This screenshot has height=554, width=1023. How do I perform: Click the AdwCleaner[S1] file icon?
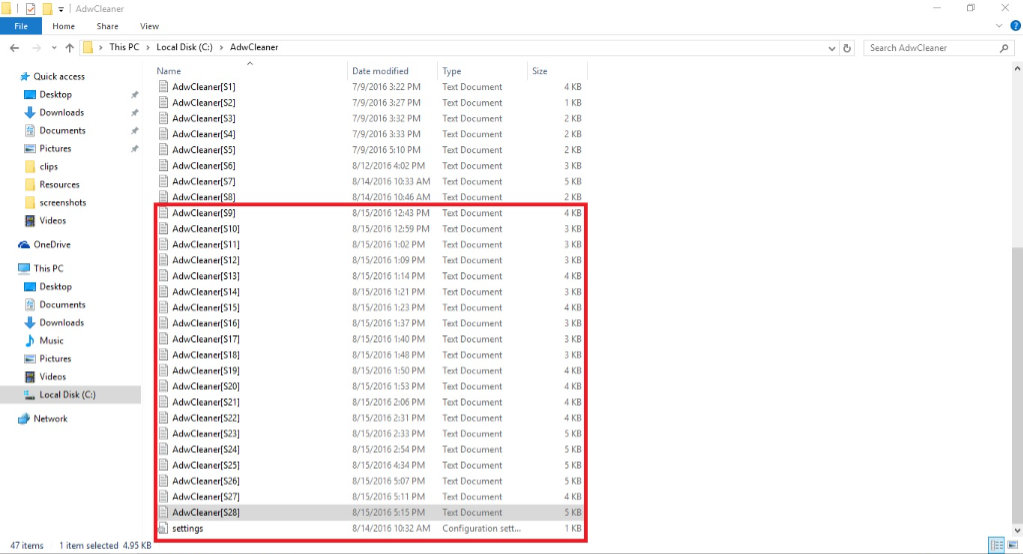click(163, 86)
